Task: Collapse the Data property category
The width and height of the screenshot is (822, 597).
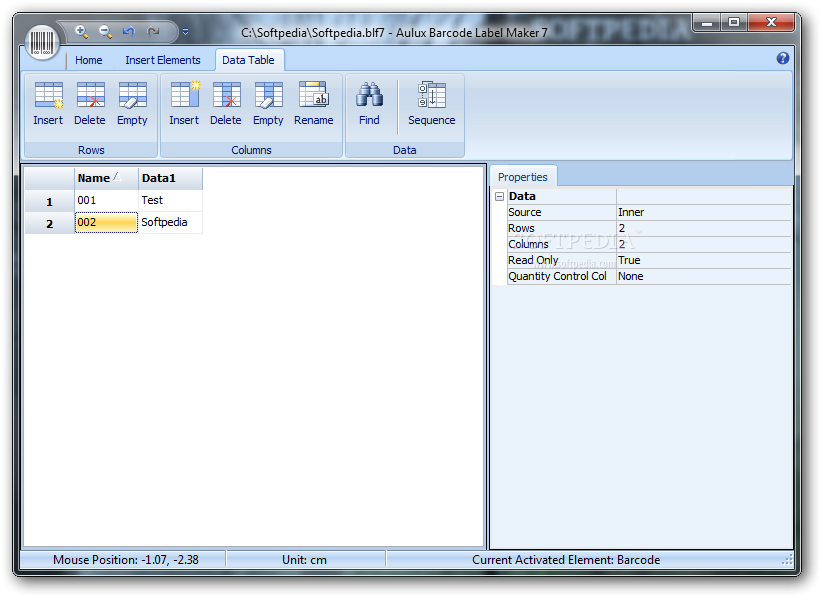Action: point(500,197)
